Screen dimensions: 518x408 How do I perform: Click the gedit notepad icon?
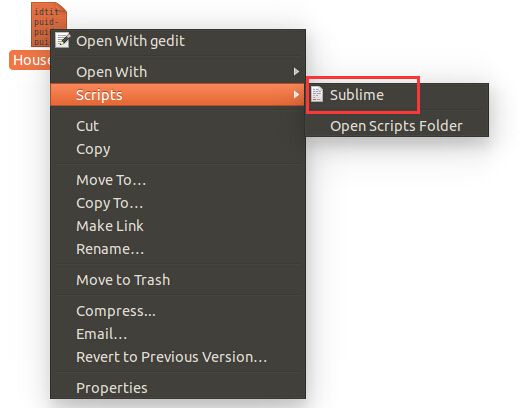click(62, 41)
